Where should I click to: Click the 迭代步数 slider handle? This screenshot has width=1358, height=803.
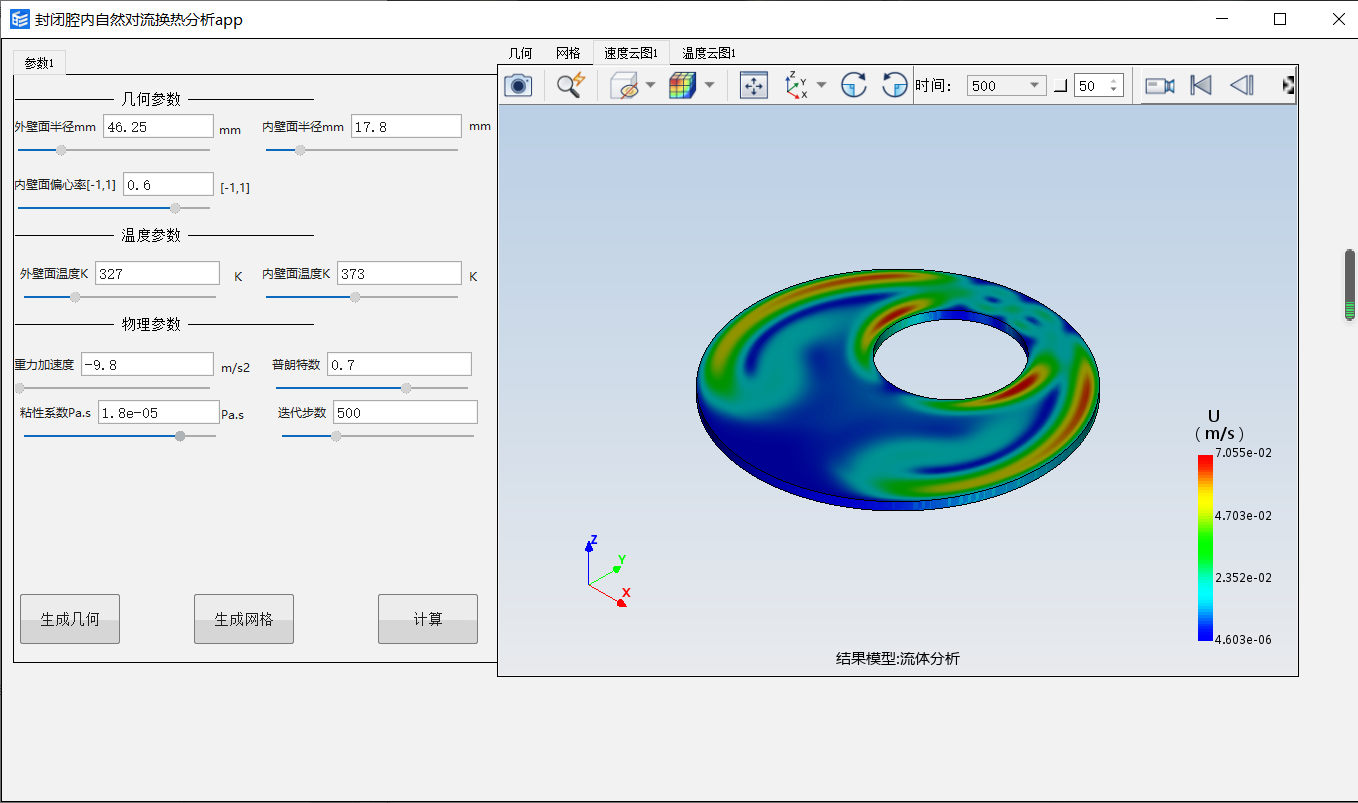click(336, 436)
